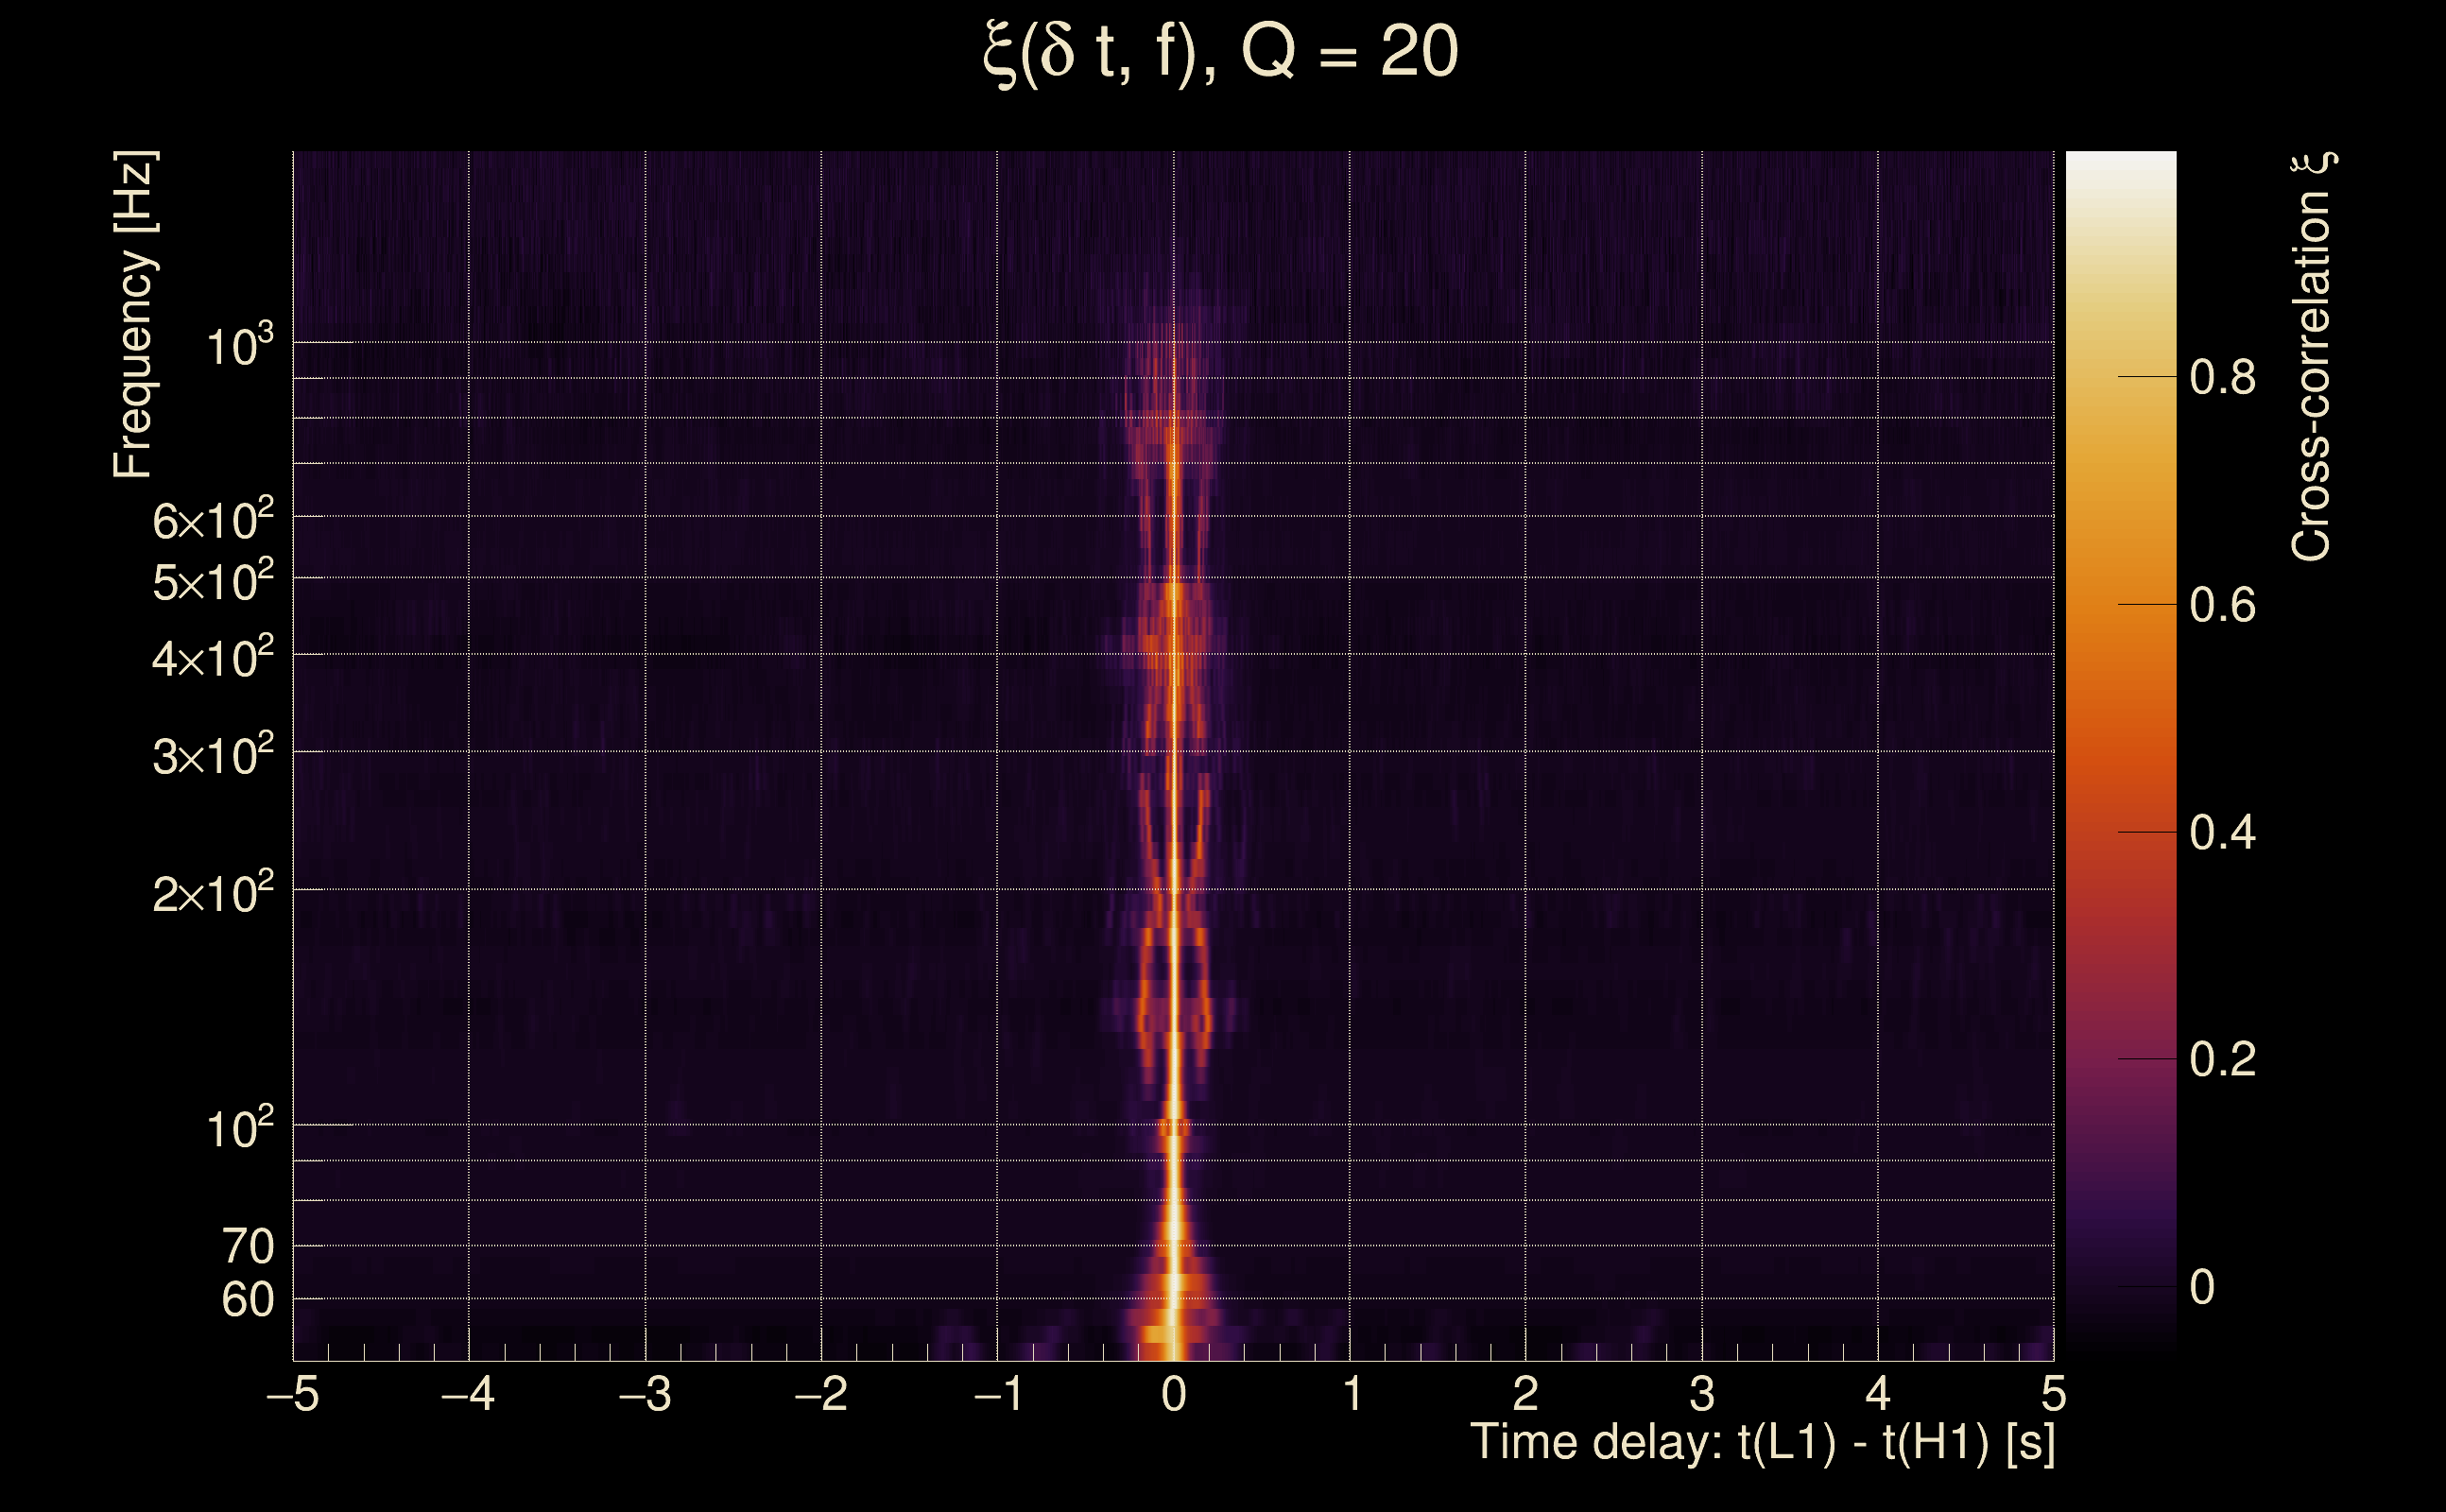2446x1512 pixels.
Task: Click the 6×10² frequency tick label
Action: pos(212,520)
